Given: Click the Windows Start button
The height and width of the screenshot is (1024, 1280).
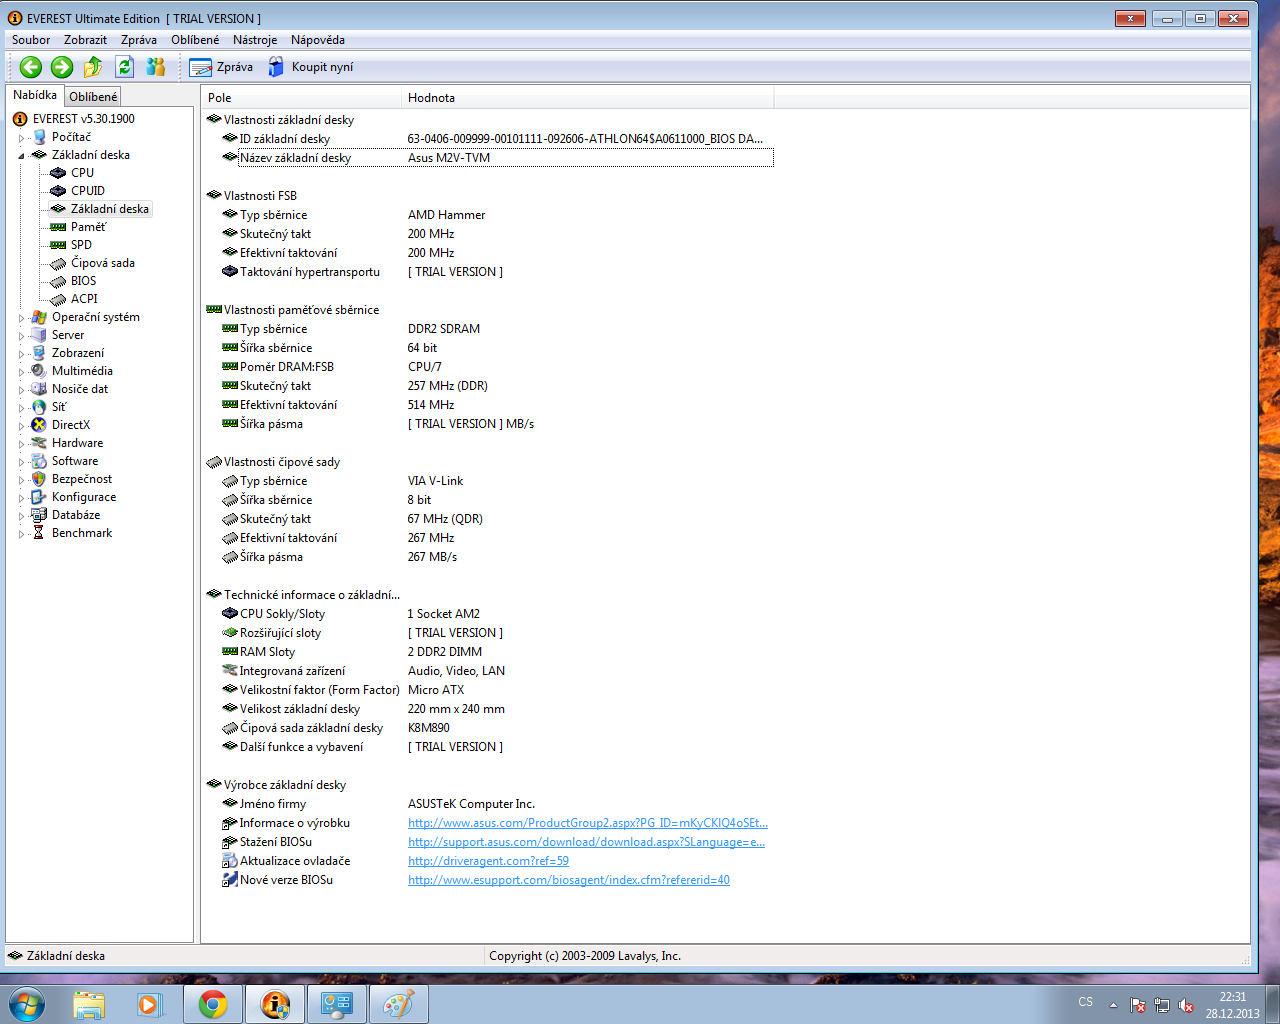Looking at the screenshot, I should [x=27, y=1004].
